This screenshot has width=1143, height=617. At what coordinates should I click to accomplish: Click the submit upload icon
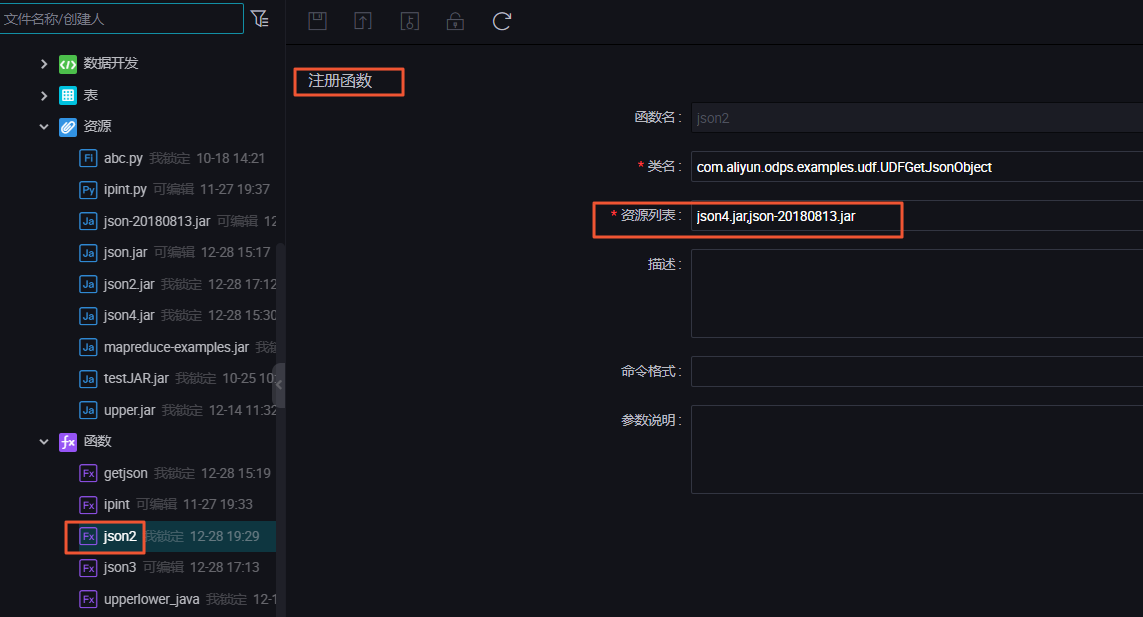363,20
